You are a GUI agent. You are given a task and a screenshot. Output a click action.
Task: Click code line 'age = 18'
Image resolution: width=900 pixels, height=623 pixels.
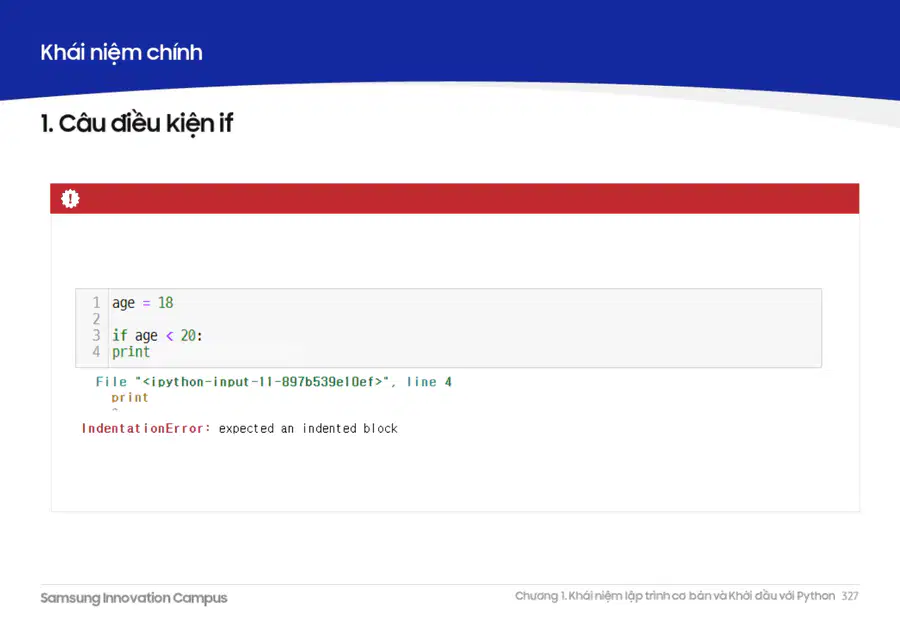coord(142,303)
